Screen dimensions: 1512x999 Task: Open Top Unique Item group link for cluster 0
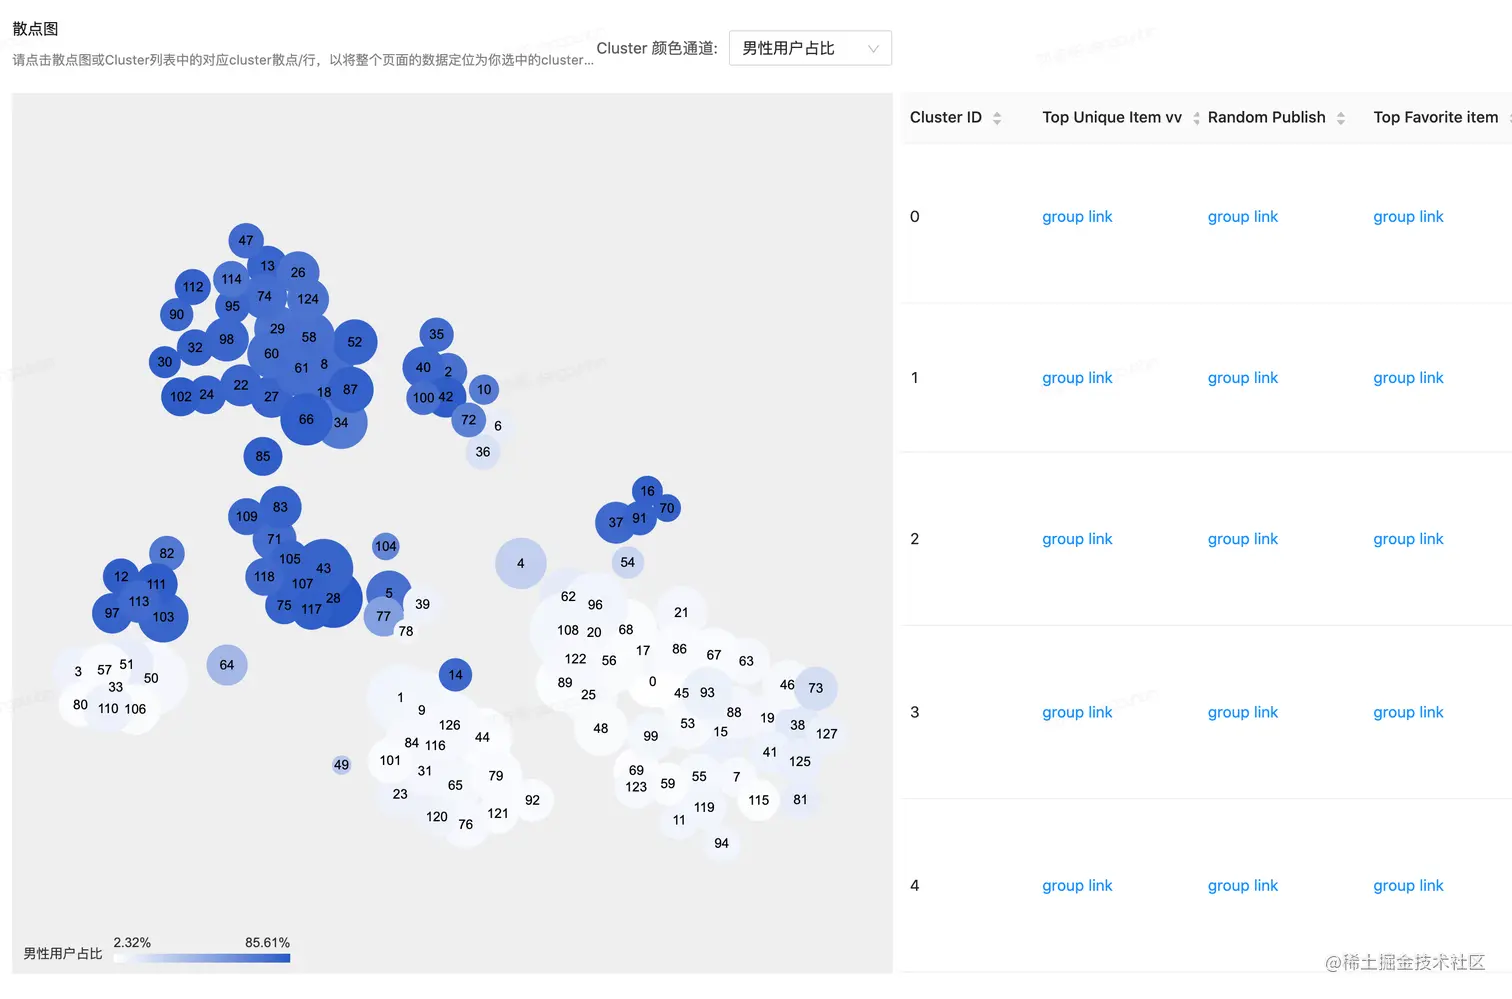pyautogui.click(x=1077, y=217)
